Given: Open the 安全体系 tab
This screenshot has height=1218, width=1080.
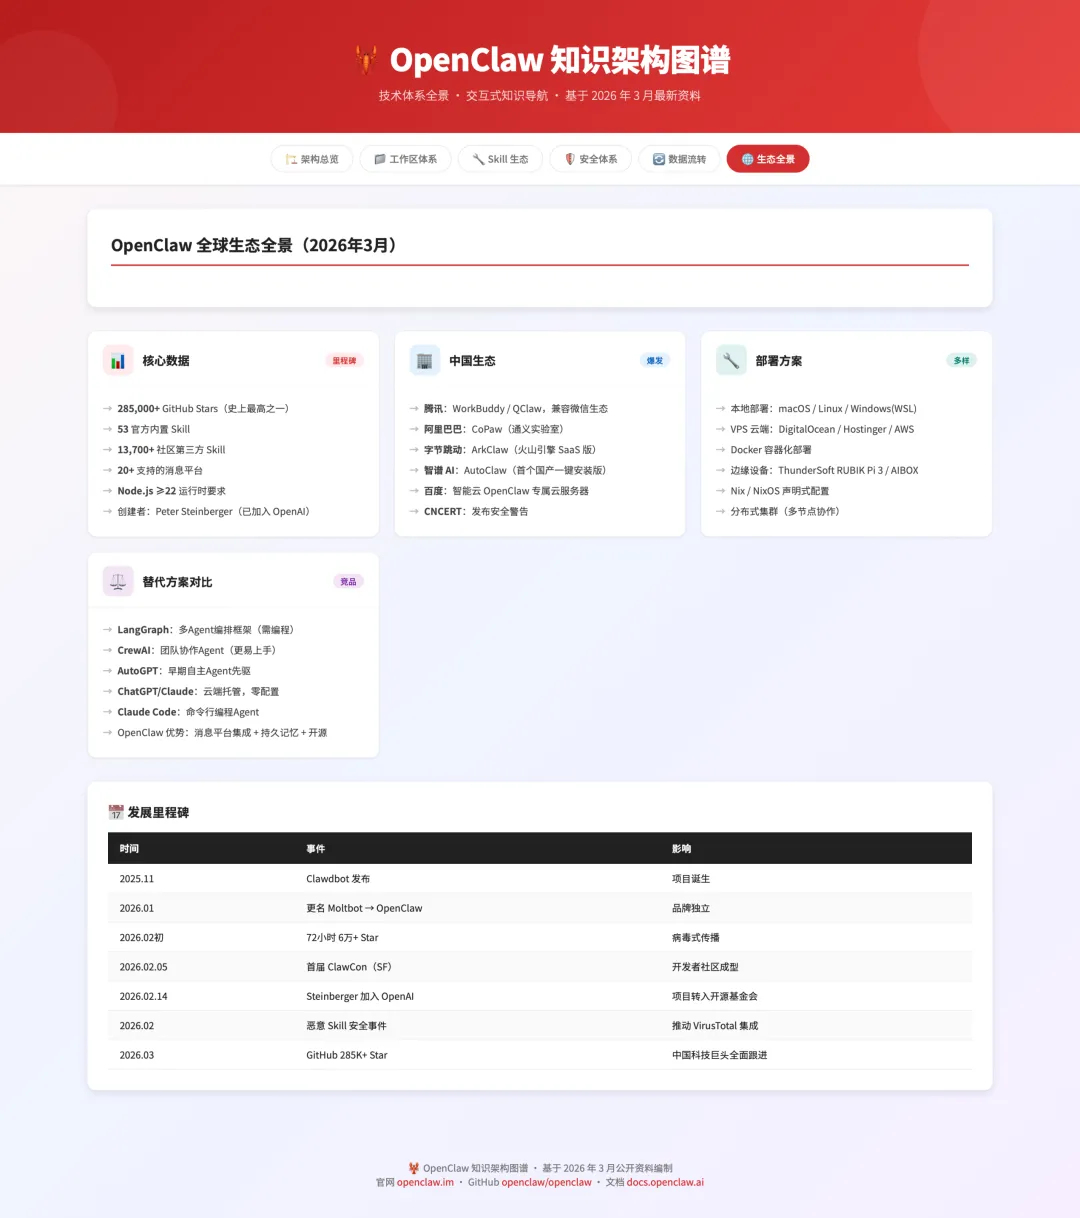Looking at the screenshot, I should click(x=590, y=159).
